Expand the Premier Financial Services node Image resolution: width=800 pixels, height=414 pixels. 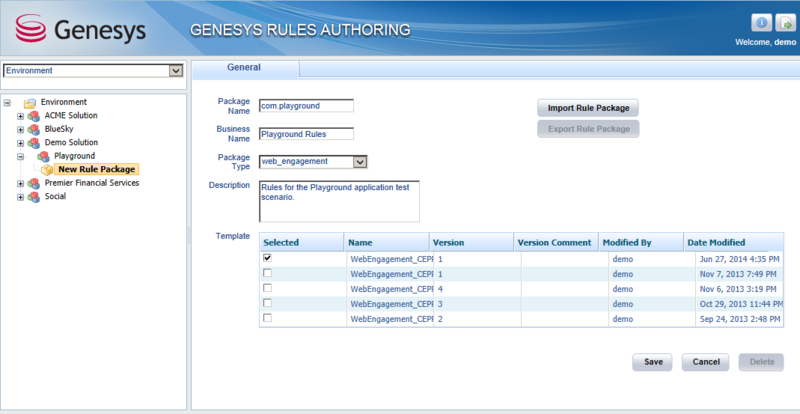(x=21, y=183)
